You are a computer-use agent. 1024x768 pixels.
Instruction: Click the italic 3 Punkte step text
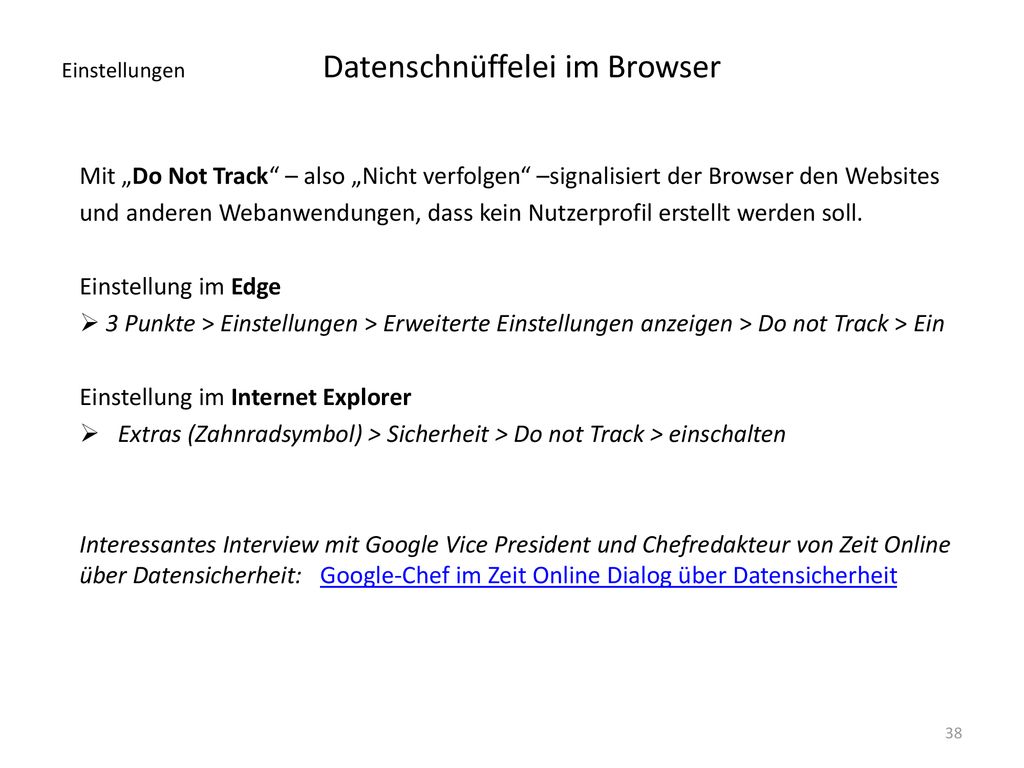pyautogui.click(x=150, y=323)
